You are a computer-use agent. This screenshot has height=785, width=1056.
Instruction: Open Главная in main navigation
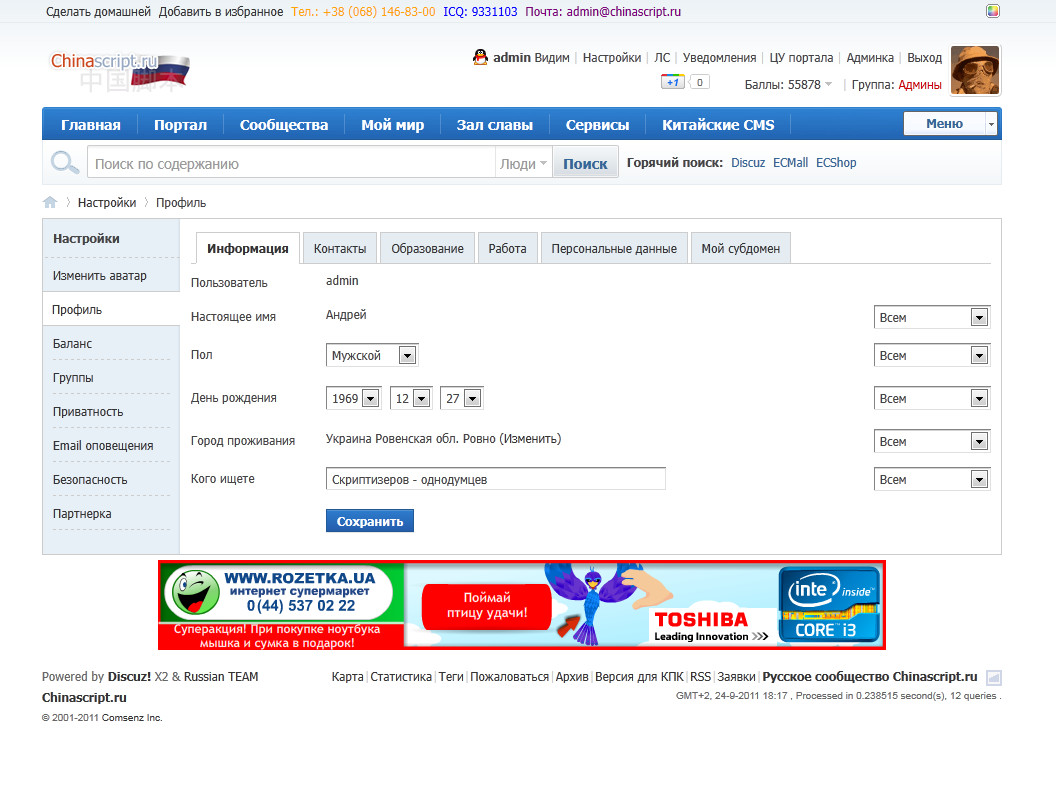pyautogui.click(x=91, y=125)
